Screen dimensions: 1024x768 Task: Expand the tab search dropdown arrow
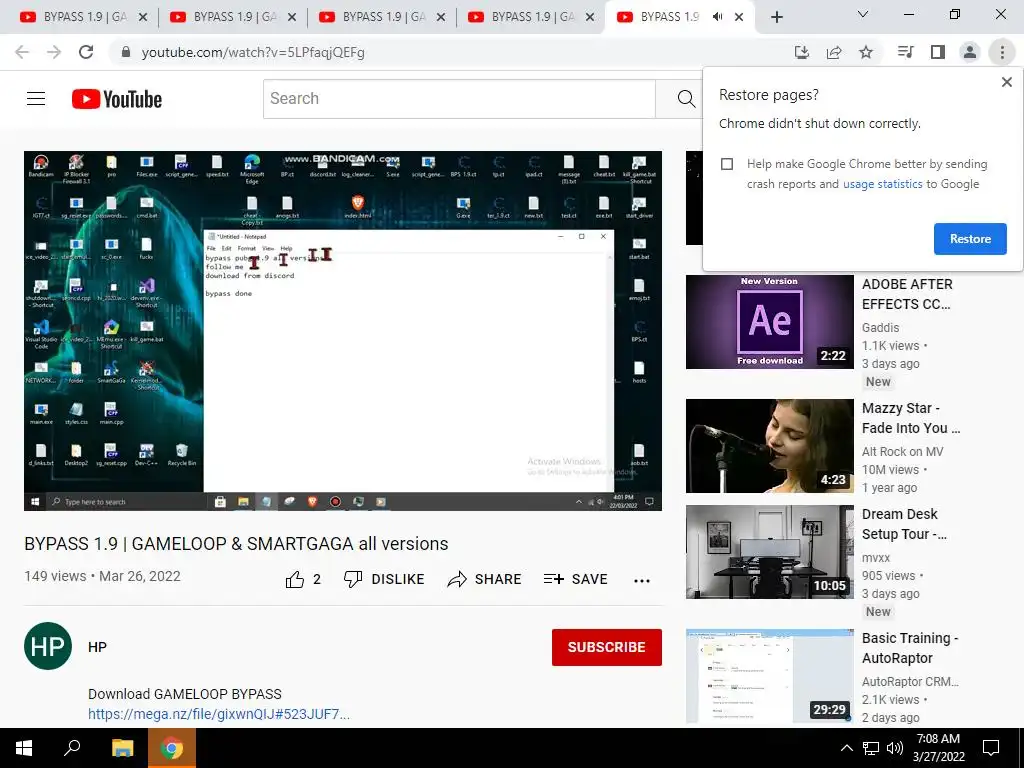click(863, 14)
